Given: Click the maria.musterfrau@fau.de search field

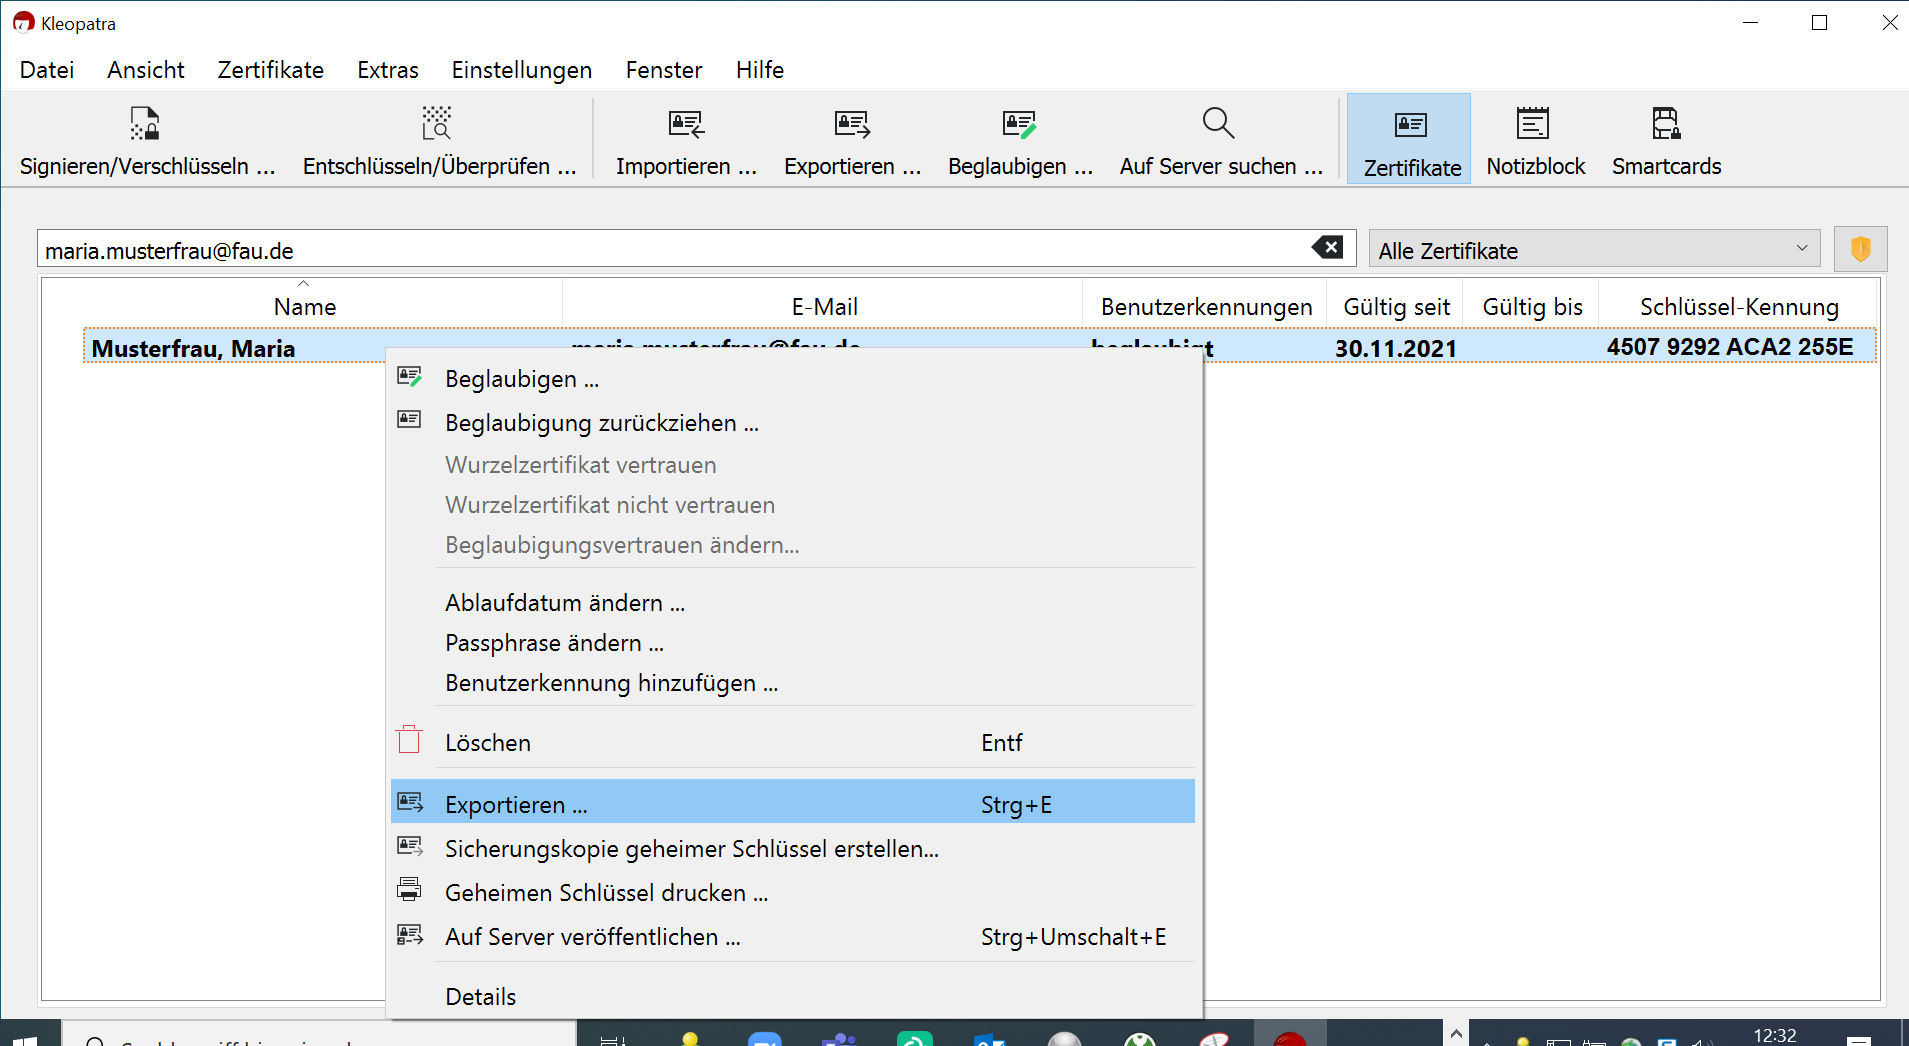Looking at the screenshot, I should [x=670, y=250].
